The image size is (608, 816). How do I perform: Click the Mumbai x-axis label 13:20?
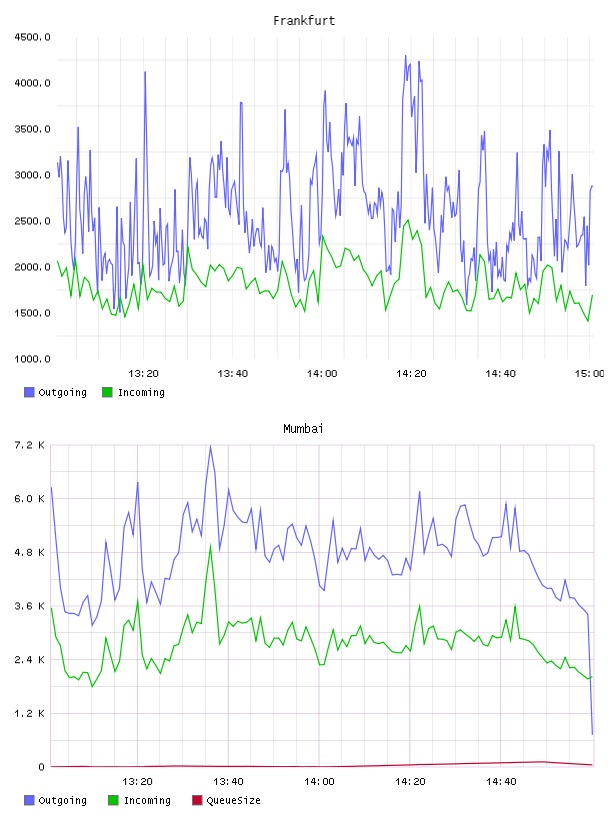click(137, 782)
